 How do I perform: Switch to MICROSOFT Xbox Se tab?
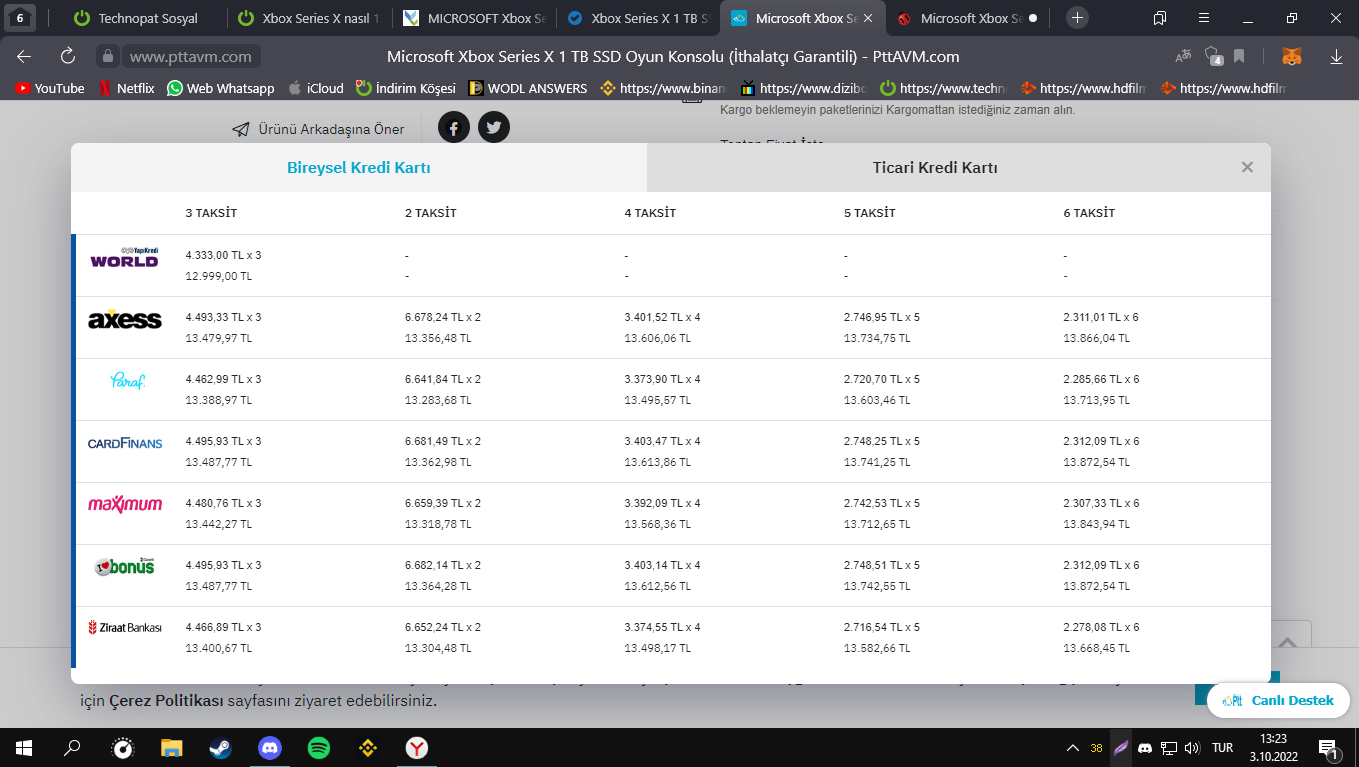coord(474,18)
